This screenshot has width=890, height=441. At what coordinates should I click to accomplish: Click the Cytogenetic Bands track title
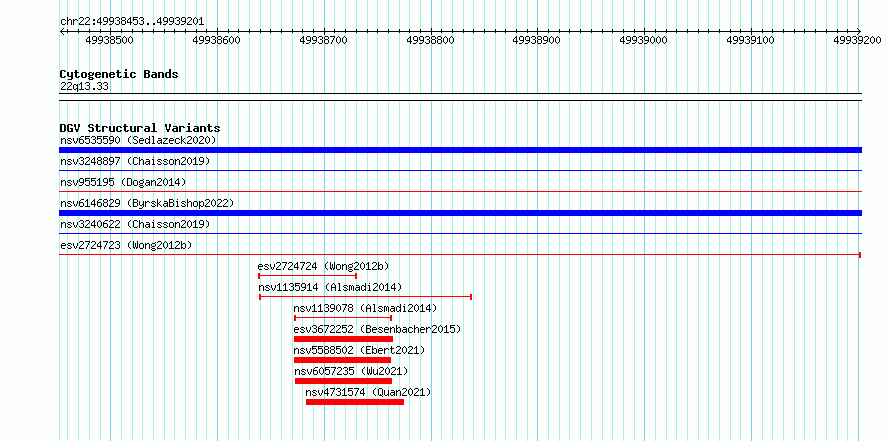119,74
